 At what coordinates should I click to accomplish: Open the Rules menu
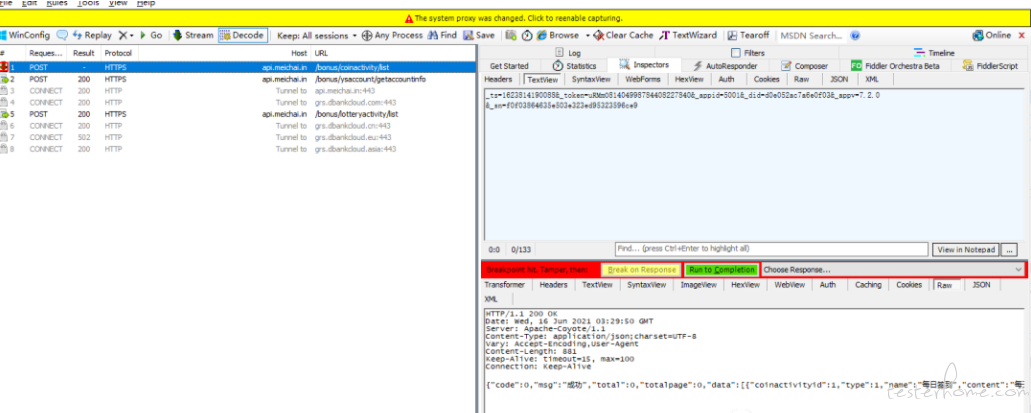[x=57, y=3]
